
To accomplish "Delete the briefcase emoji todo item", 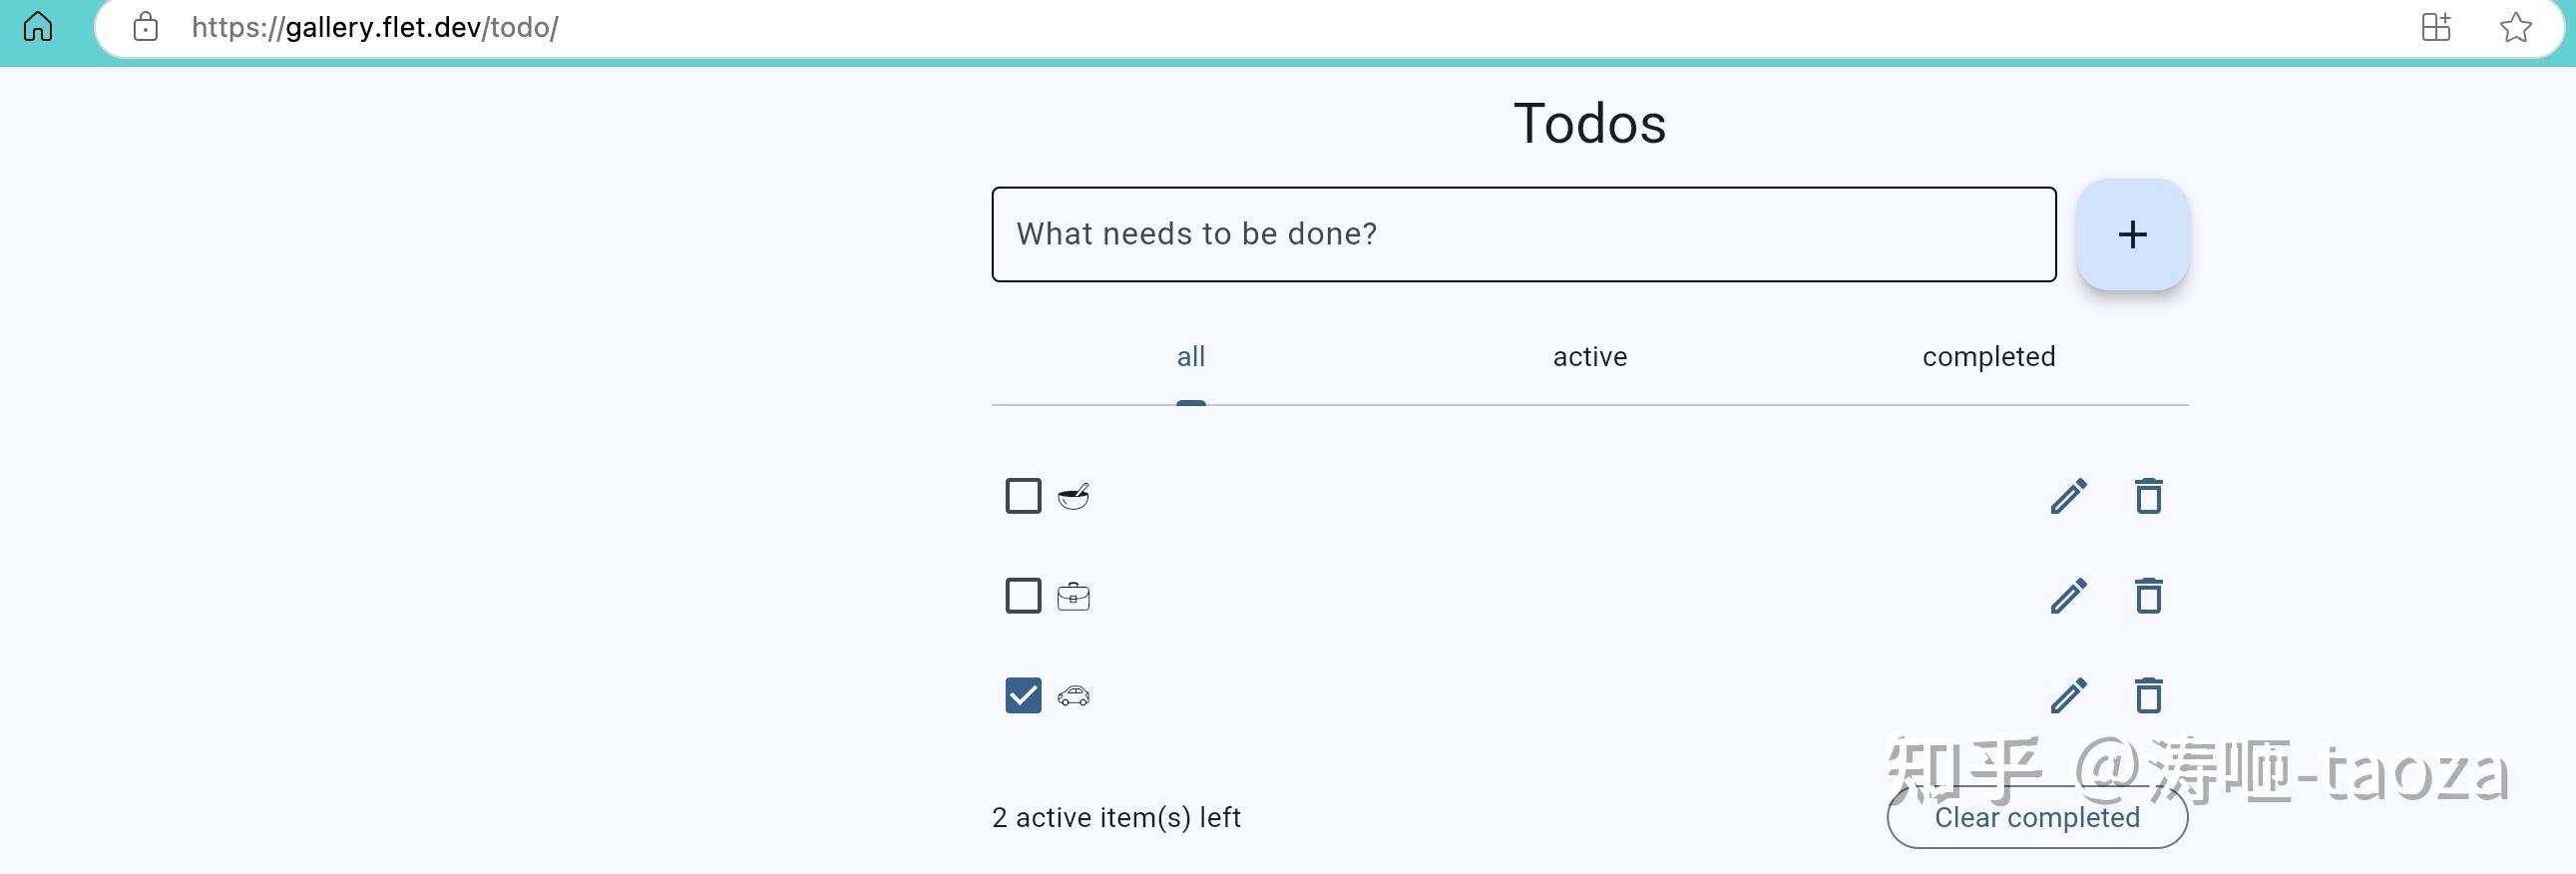I will [2148, 596].
